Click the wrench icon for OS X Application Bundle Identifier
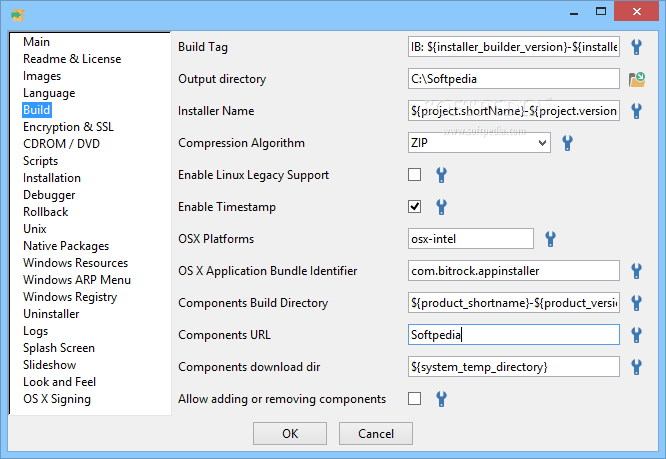The width and height of the screenshot is (666, 459). [x=636, y=271]
